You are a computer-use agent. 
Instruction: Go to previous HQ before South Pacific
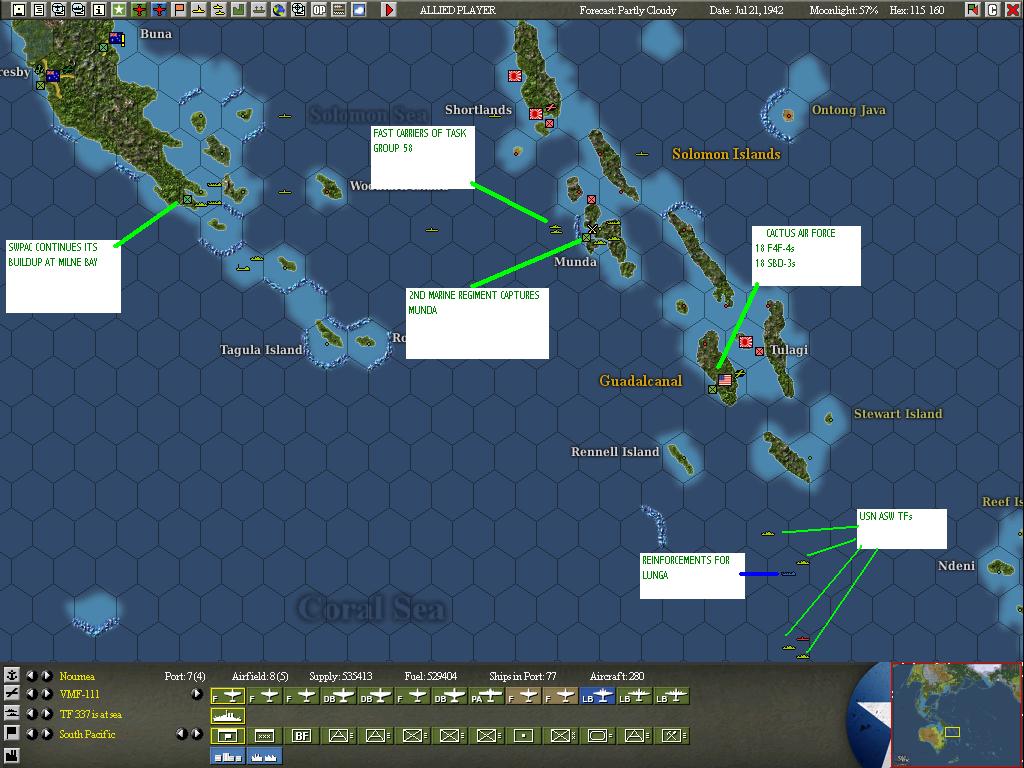click(31, 734)
